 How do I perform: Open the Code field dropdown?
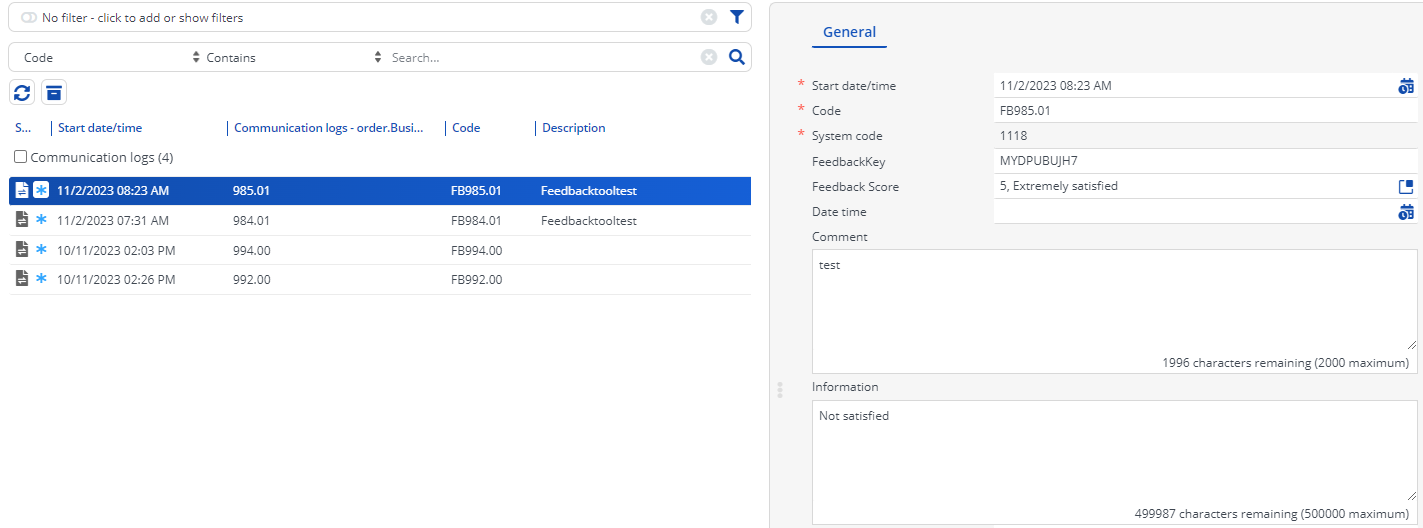click(110, 58)
